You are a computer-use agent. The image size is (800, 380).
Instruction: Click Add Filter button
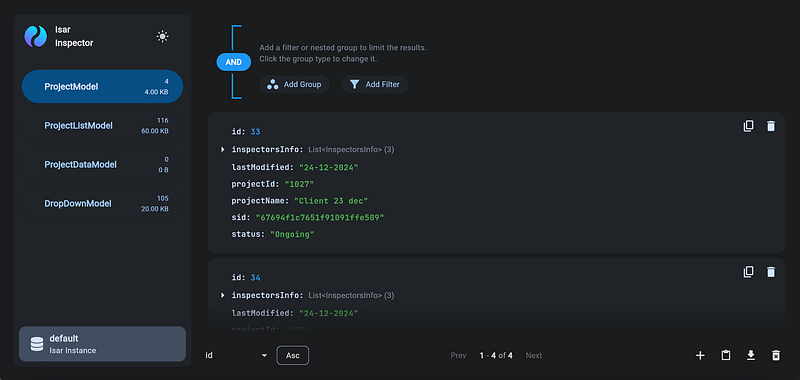point(374,84)
